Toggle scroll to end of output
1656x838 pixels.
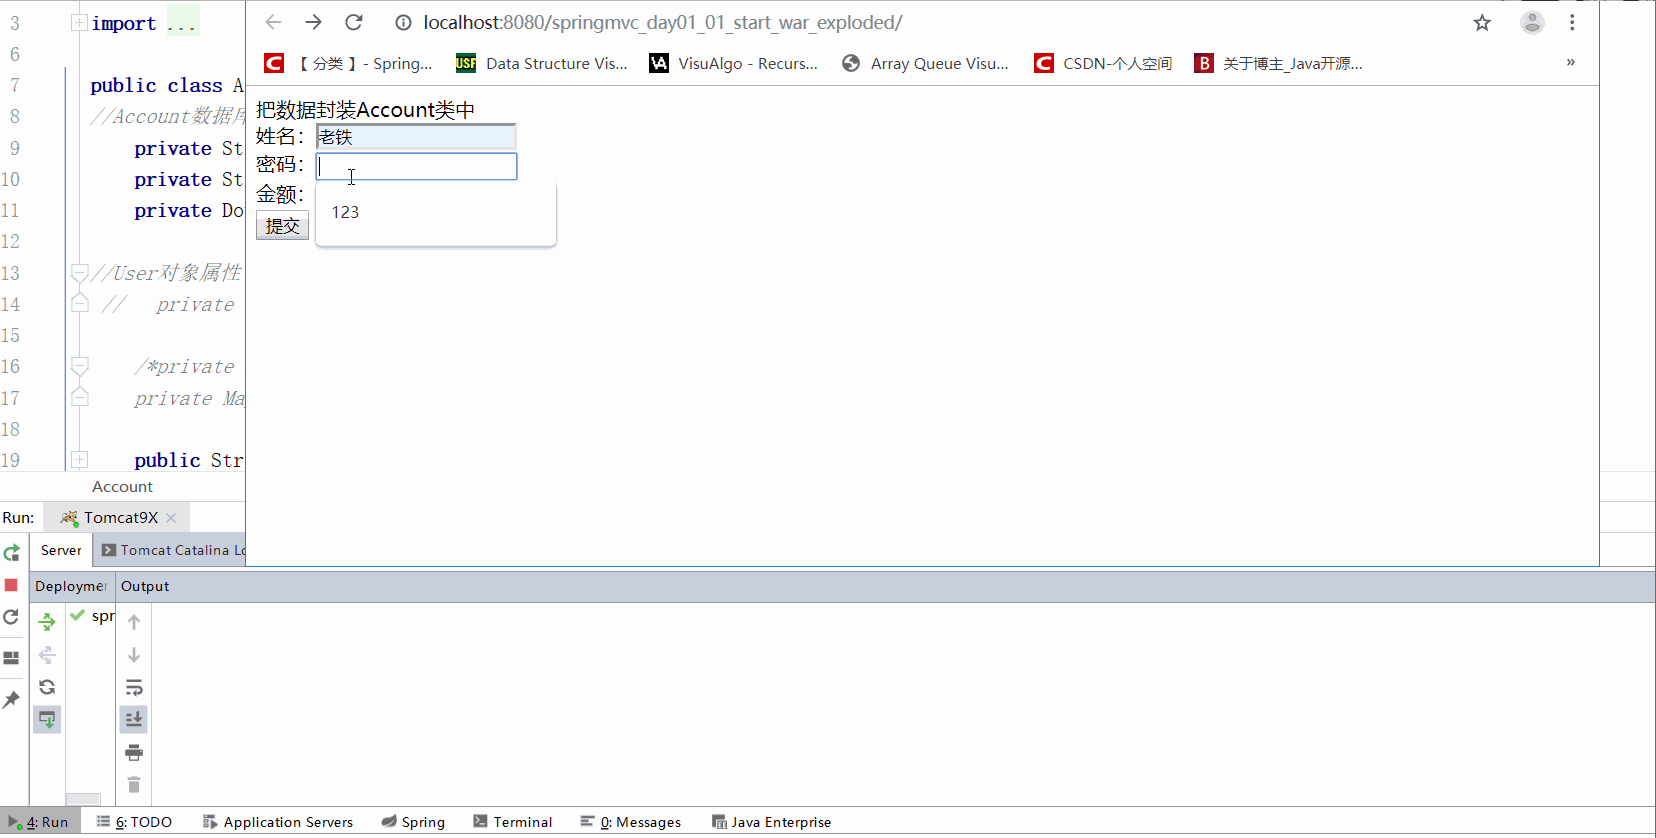pyautogui.click(x=134, y=719)
